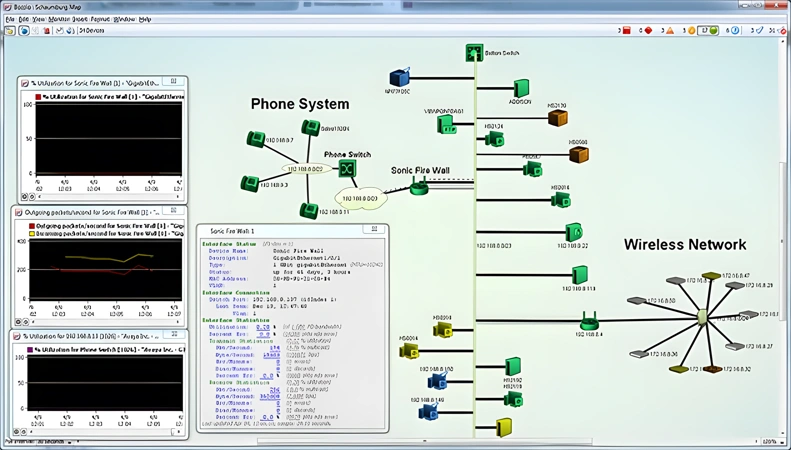Toggle the red square status filter
Viewport: 791px width, 450px height.
pyautogui.click(x=627, y=31)
